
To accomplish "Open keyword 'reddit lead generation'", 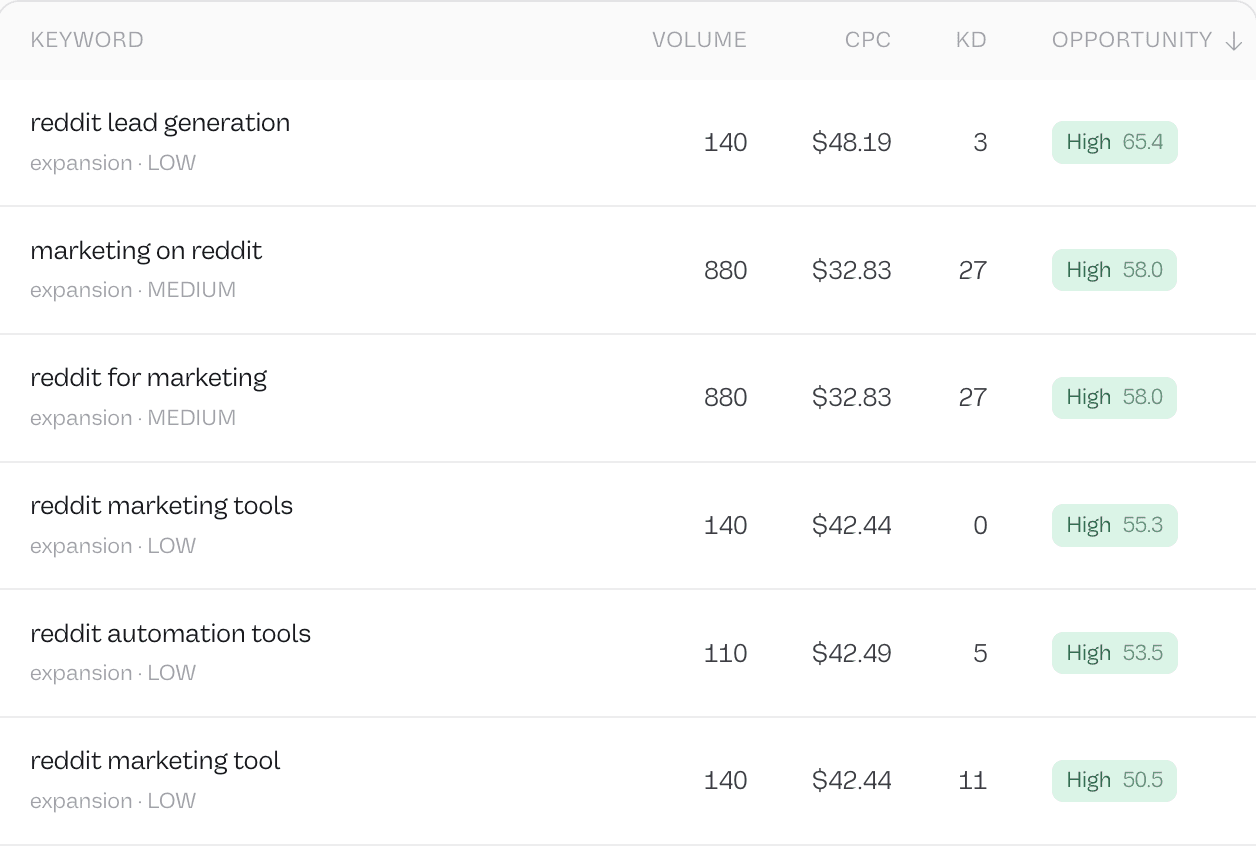I will pos(160,123).
